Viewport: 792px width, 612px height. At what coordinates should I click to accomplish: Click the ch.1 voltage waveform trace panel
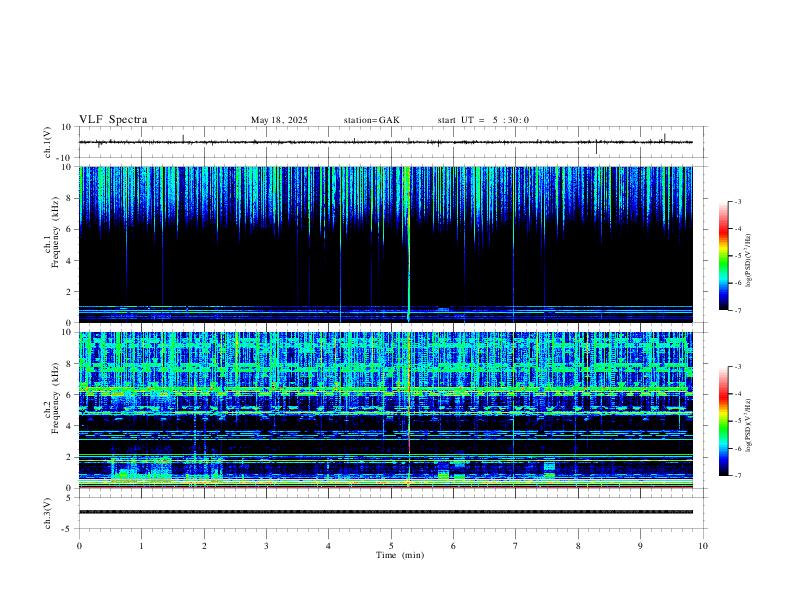click(391, 142)
